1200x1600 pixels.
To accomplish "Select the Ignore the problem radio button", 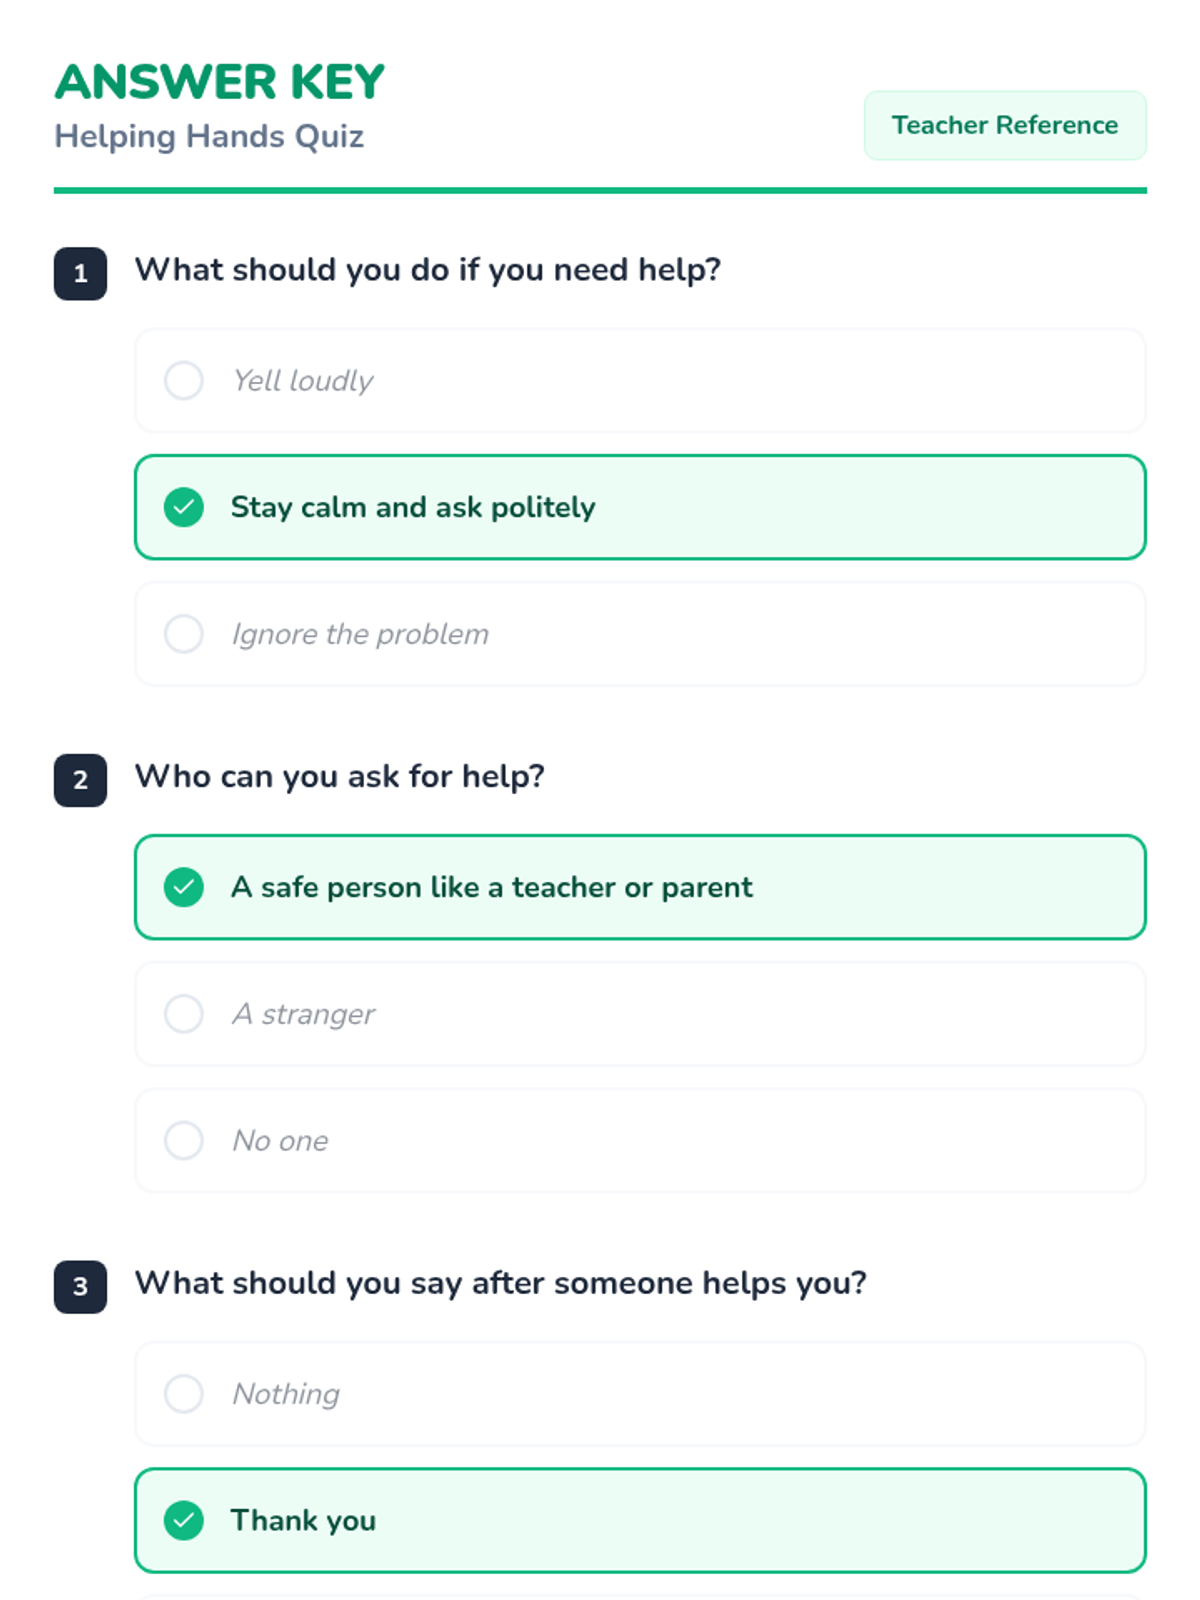I will (184, 633).
